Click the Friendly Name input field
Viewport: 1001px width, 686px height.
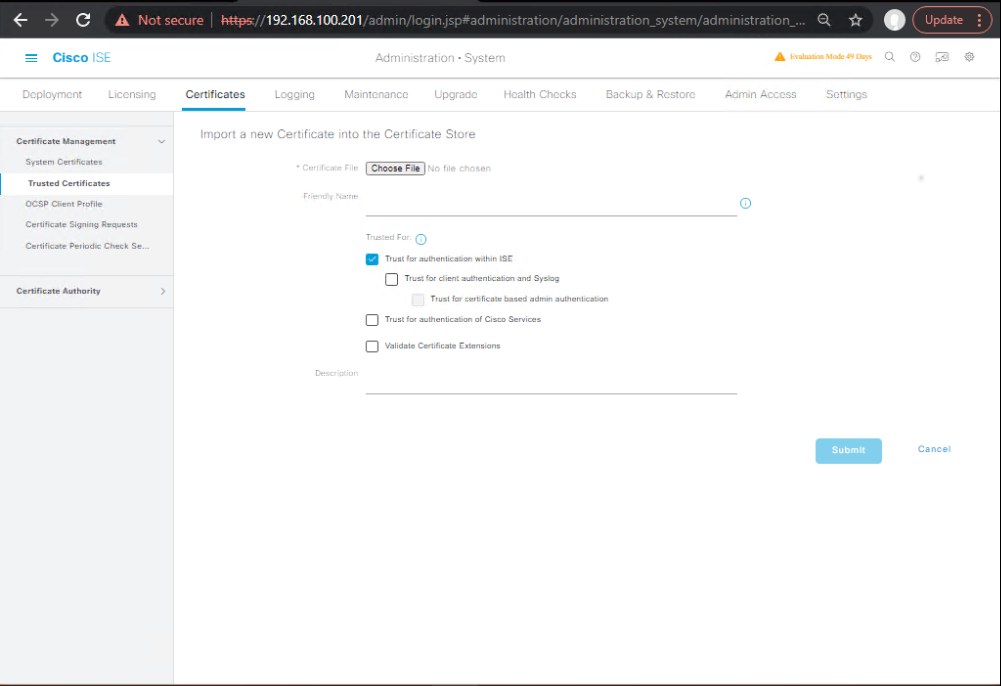(551, 205)
